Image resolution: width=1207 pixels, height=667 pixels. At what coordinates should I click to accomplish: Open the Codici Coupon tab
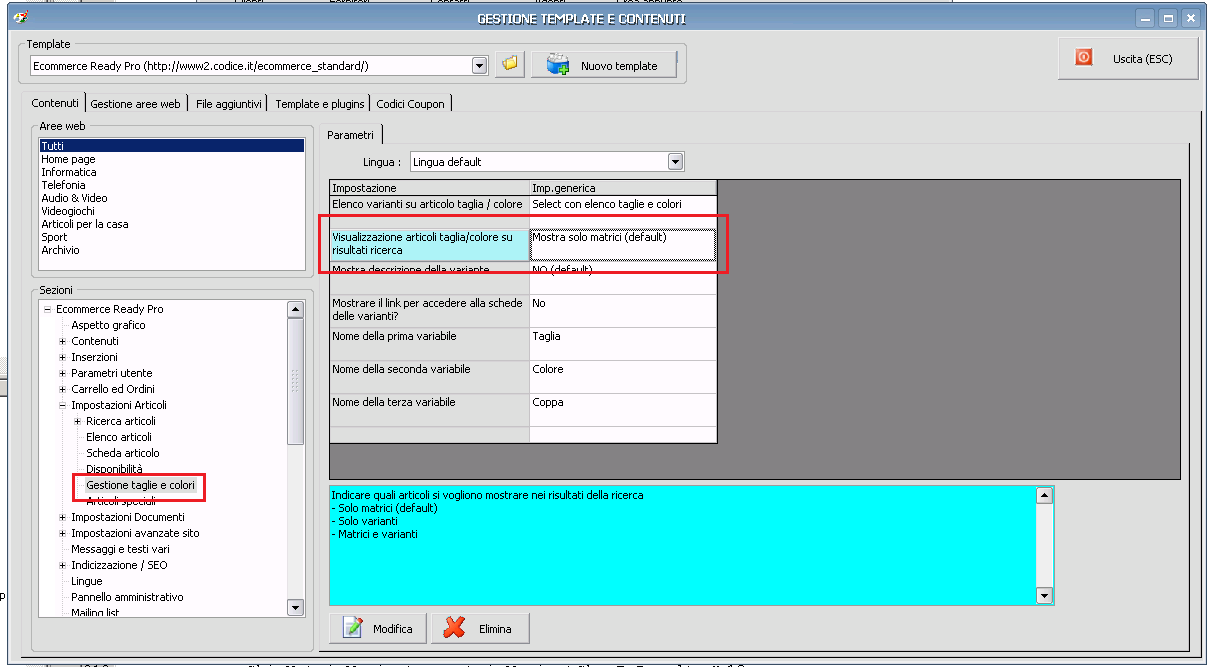point(411,104)
